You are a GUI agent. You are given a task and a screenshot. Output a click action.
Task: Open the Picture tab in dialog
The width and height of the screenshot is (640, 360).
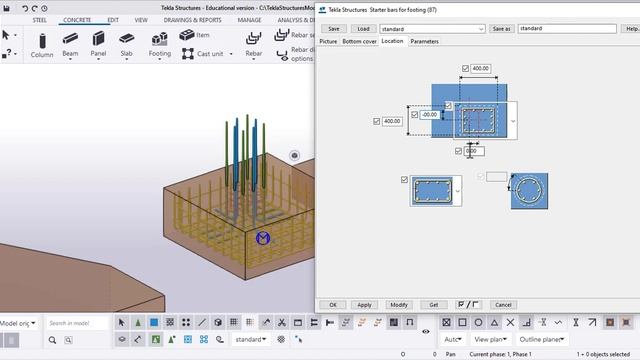(328, 41)
